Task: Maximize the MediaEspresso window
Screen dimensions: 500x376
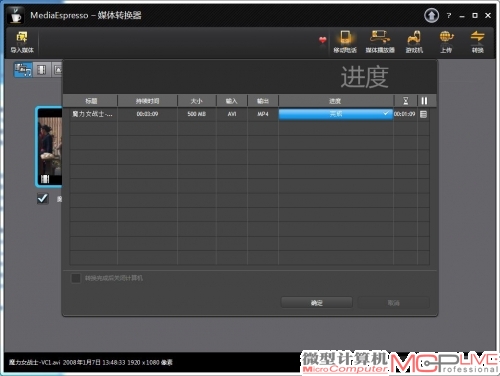Action: [x=475, y=15]
